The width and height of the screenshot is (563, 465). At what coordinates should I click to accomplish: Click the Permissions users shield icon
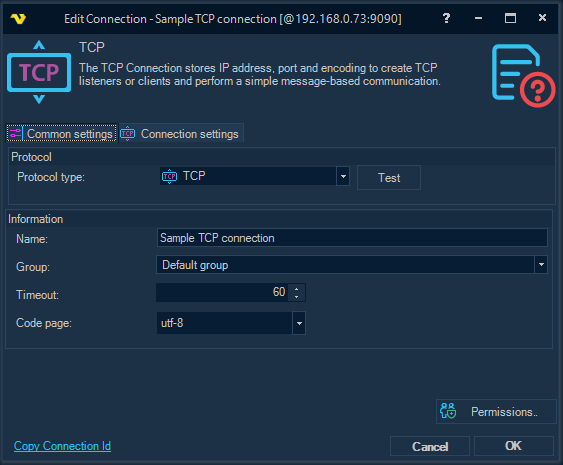448,411
